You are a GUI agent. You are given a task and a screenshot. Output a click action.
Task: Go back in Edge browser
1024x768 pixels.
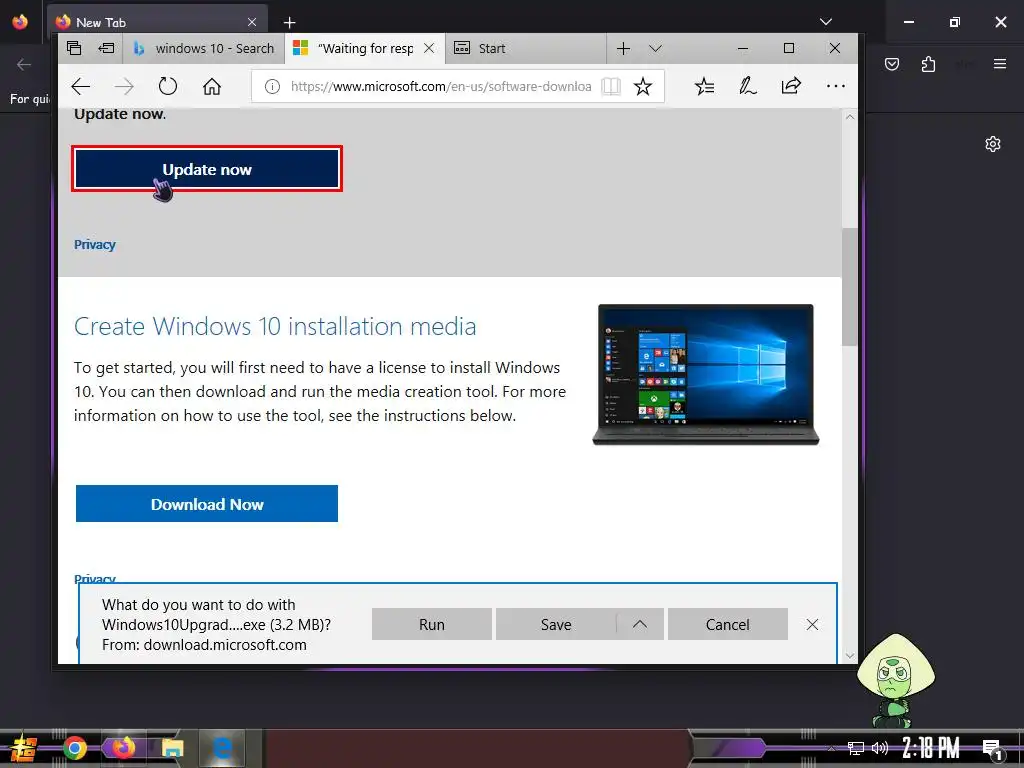click(x=81, y=86)
